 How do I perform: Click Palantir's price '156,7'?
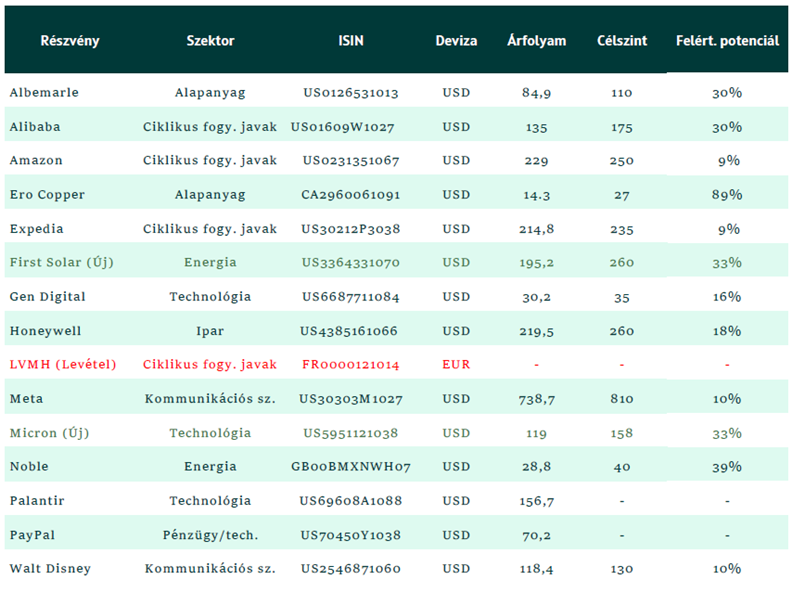[x=536, y=501]
